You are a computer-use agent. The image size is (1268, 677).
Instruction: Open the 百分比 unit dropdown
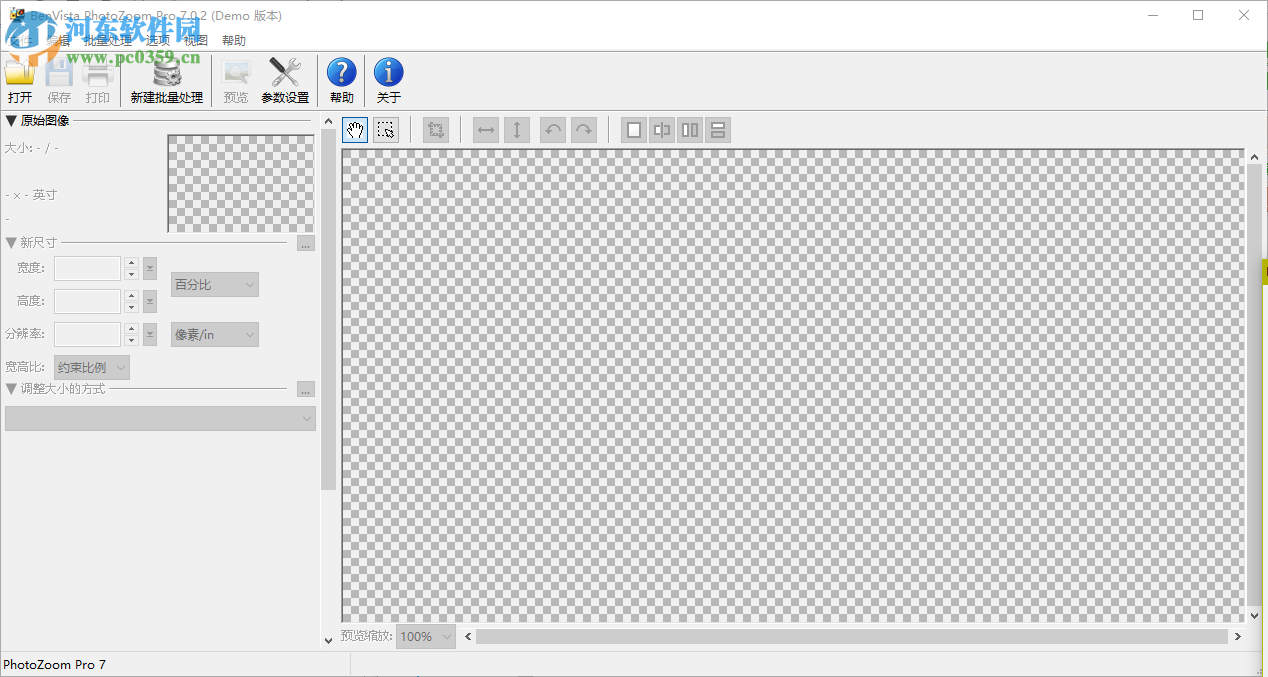(x=214, y=284)
